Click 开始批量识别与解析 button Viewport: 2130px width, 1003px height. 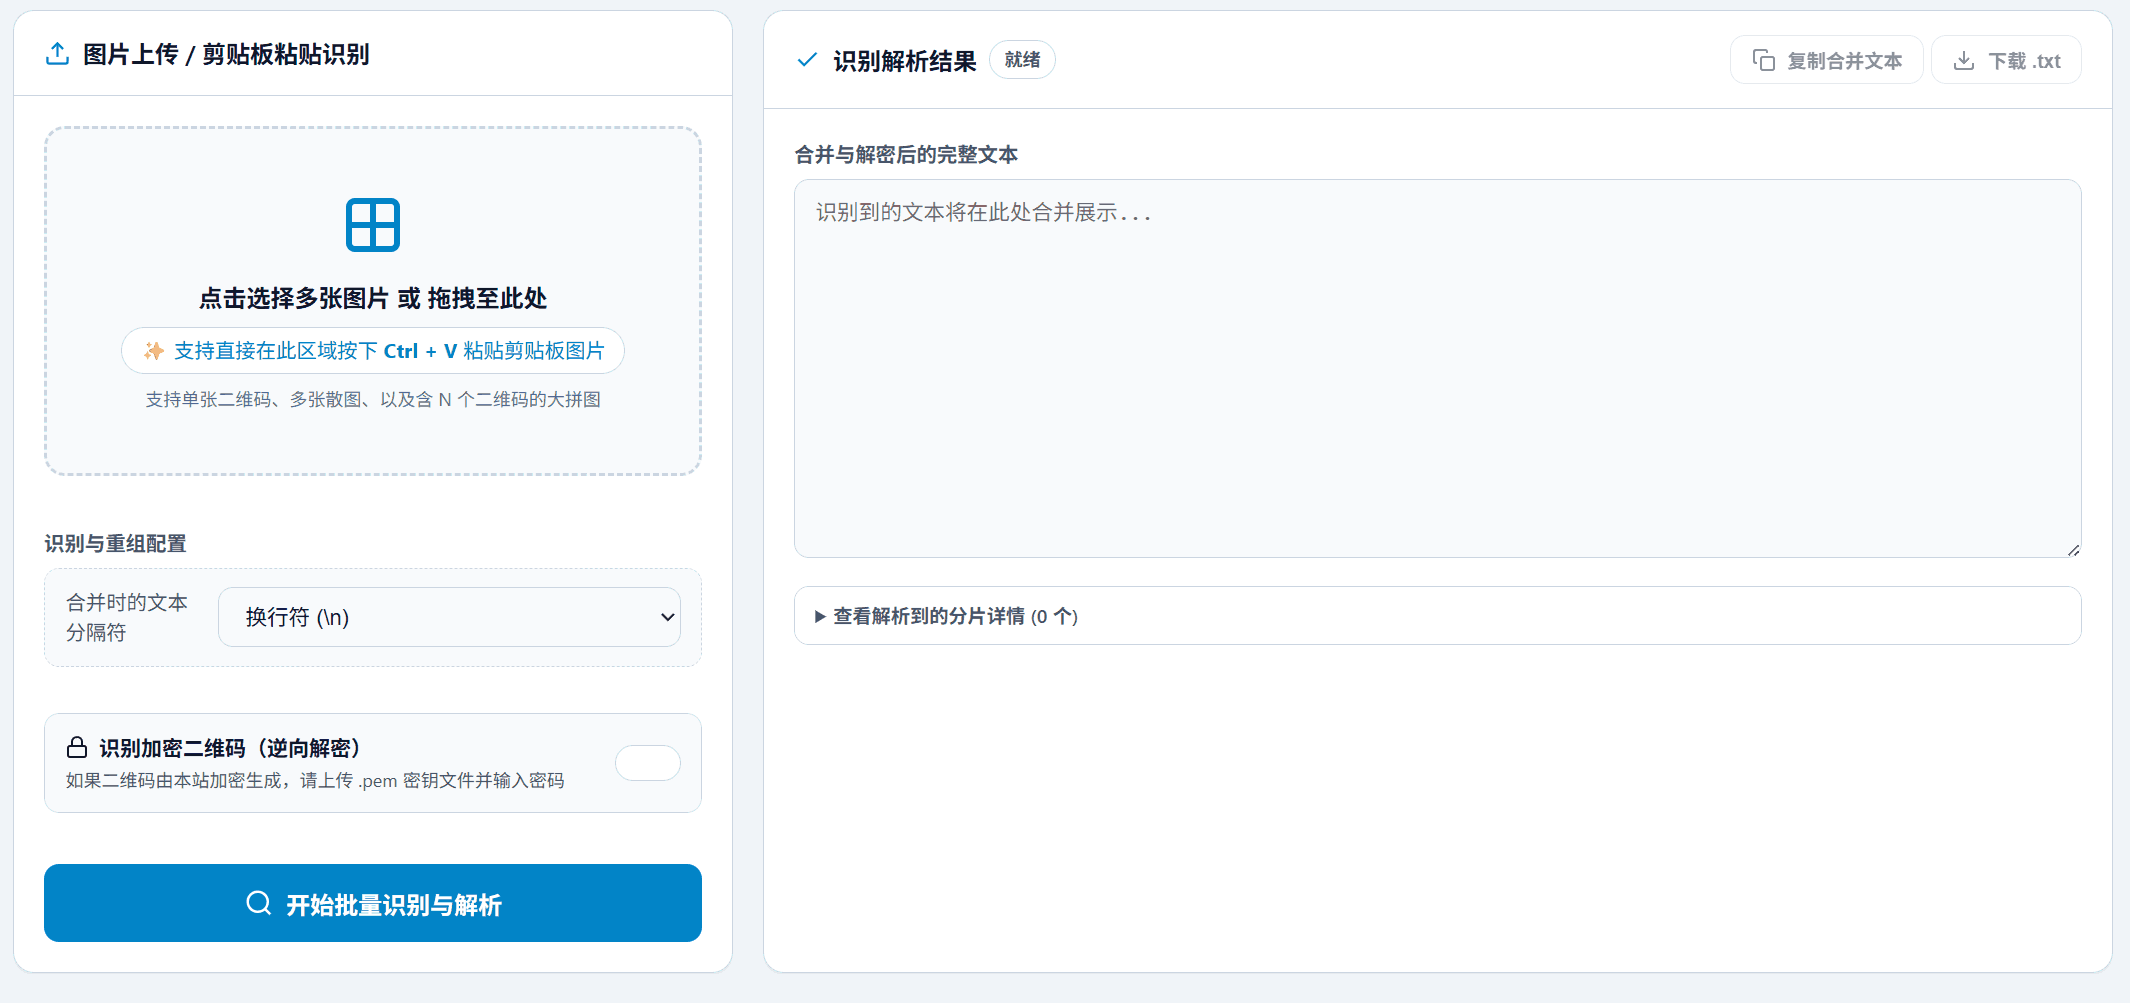pyautogui.click(x=373, y=903)
